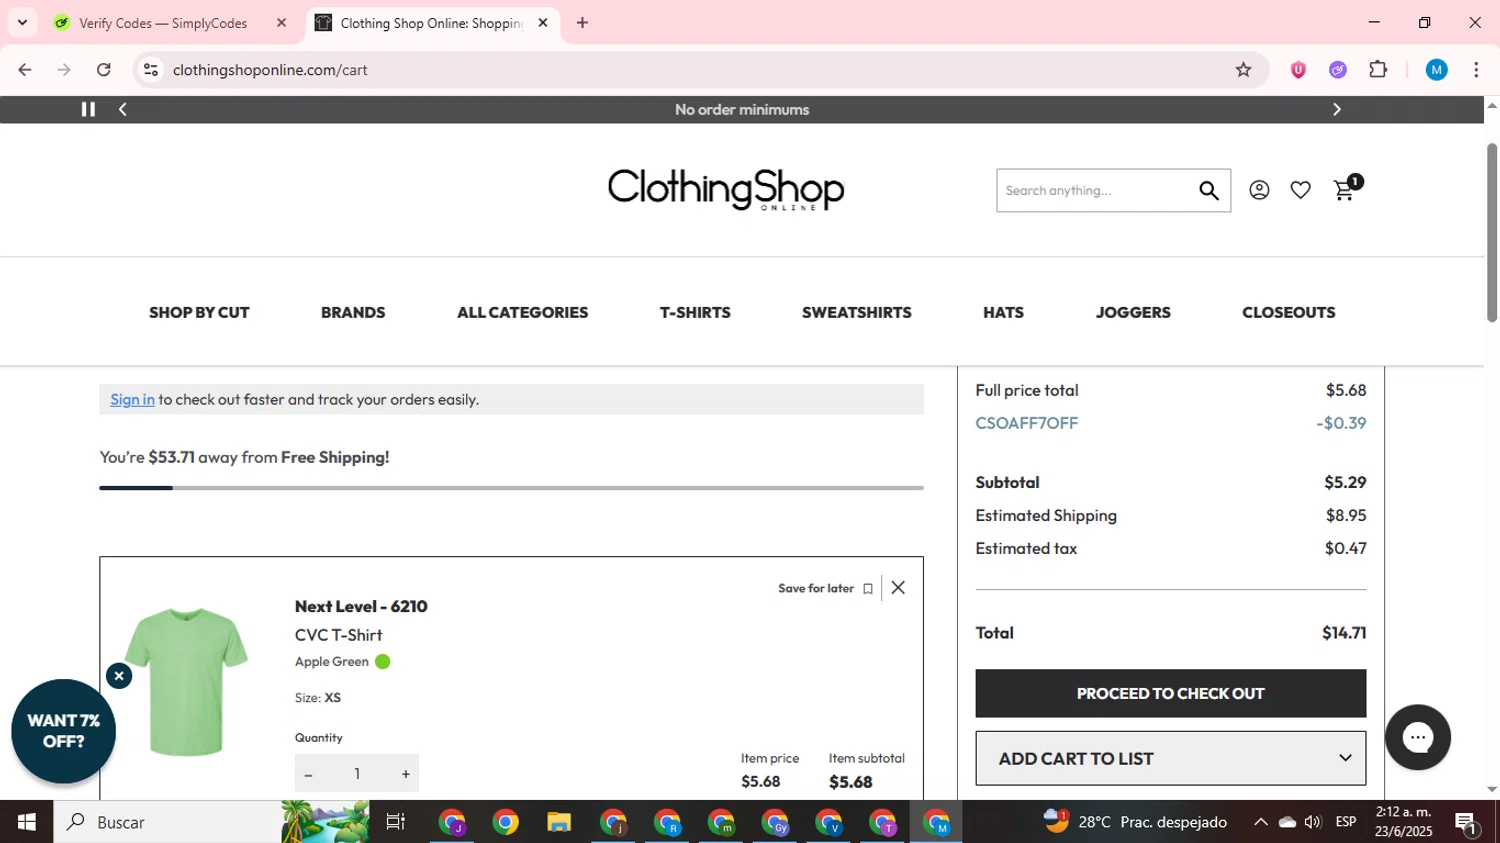Click the quantity value field
Image resolution: width=1500 pixels, height=843 pixels.
coord(357,774)
